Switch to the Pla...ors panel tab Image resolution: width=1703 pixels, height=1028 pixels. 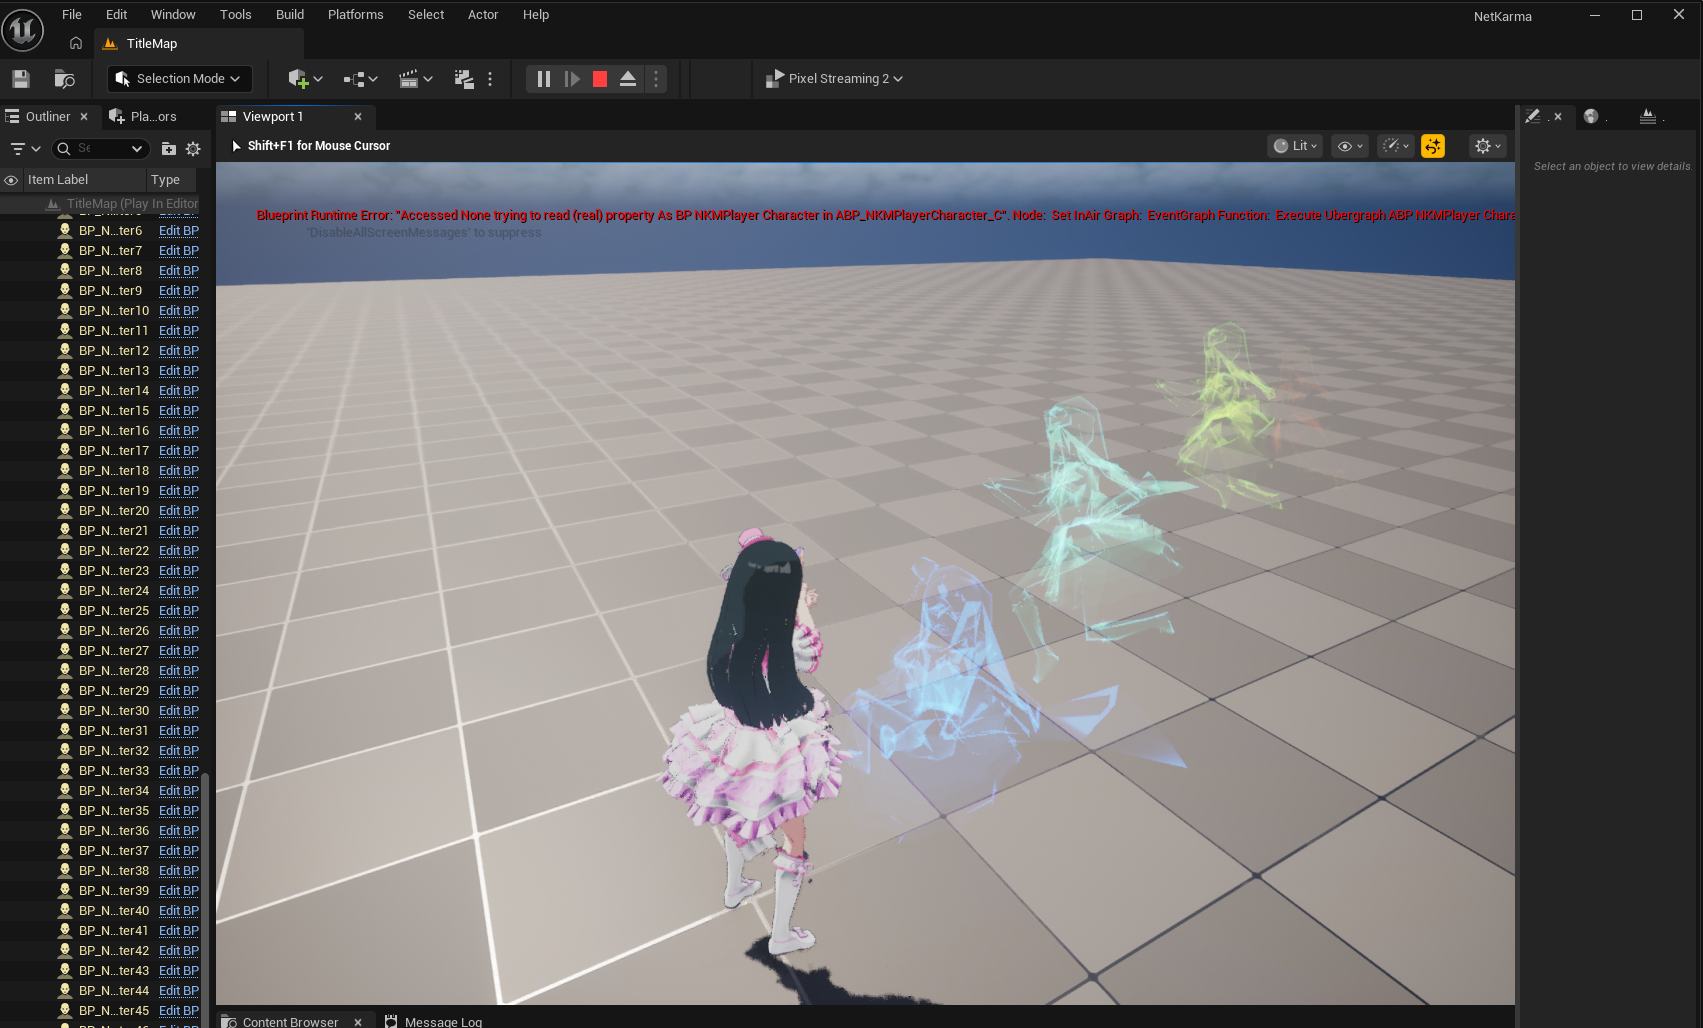tap(143, 117)
